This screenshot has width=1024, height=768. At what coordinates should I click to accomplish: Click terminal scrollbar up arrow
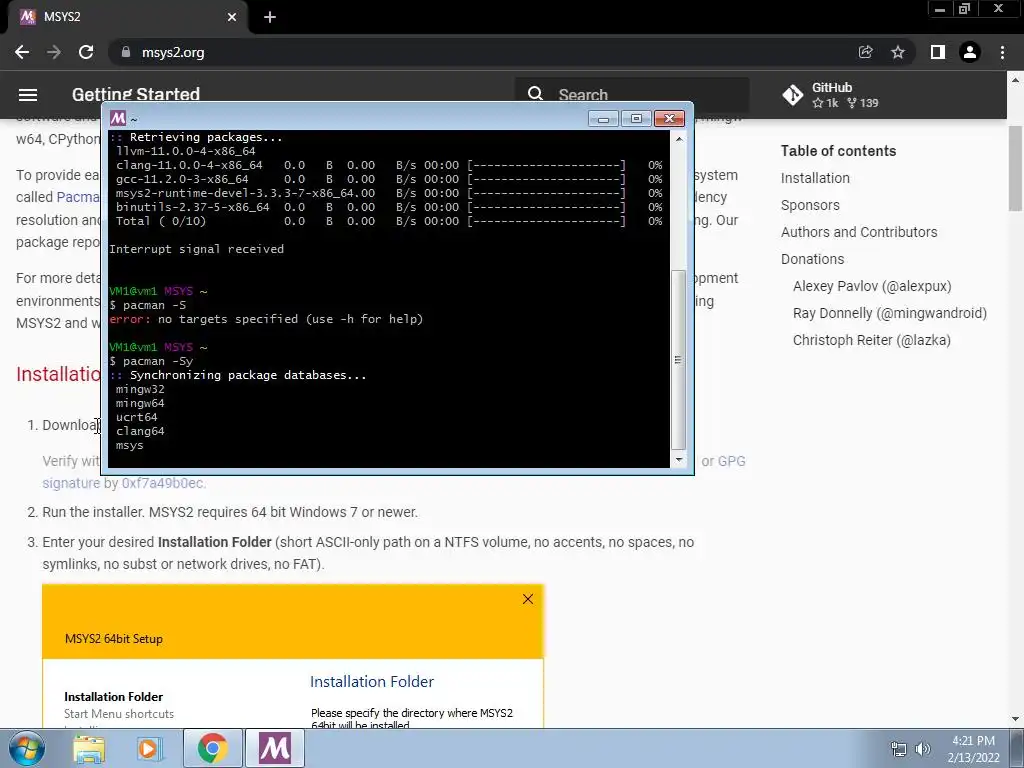click(679, 138)
